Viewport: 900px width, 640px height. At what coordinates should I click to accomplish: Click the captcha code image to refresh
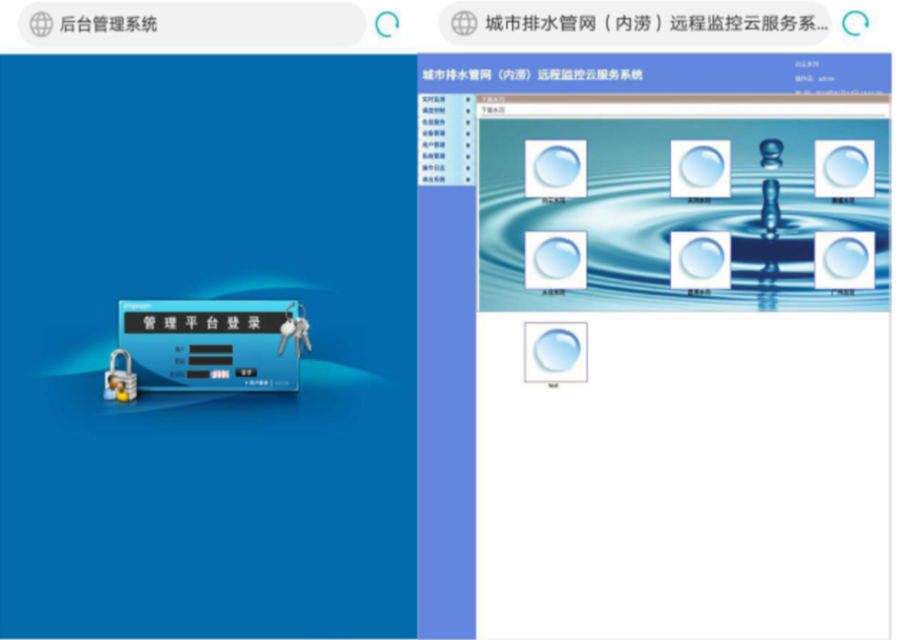click(x=221, y=373)
